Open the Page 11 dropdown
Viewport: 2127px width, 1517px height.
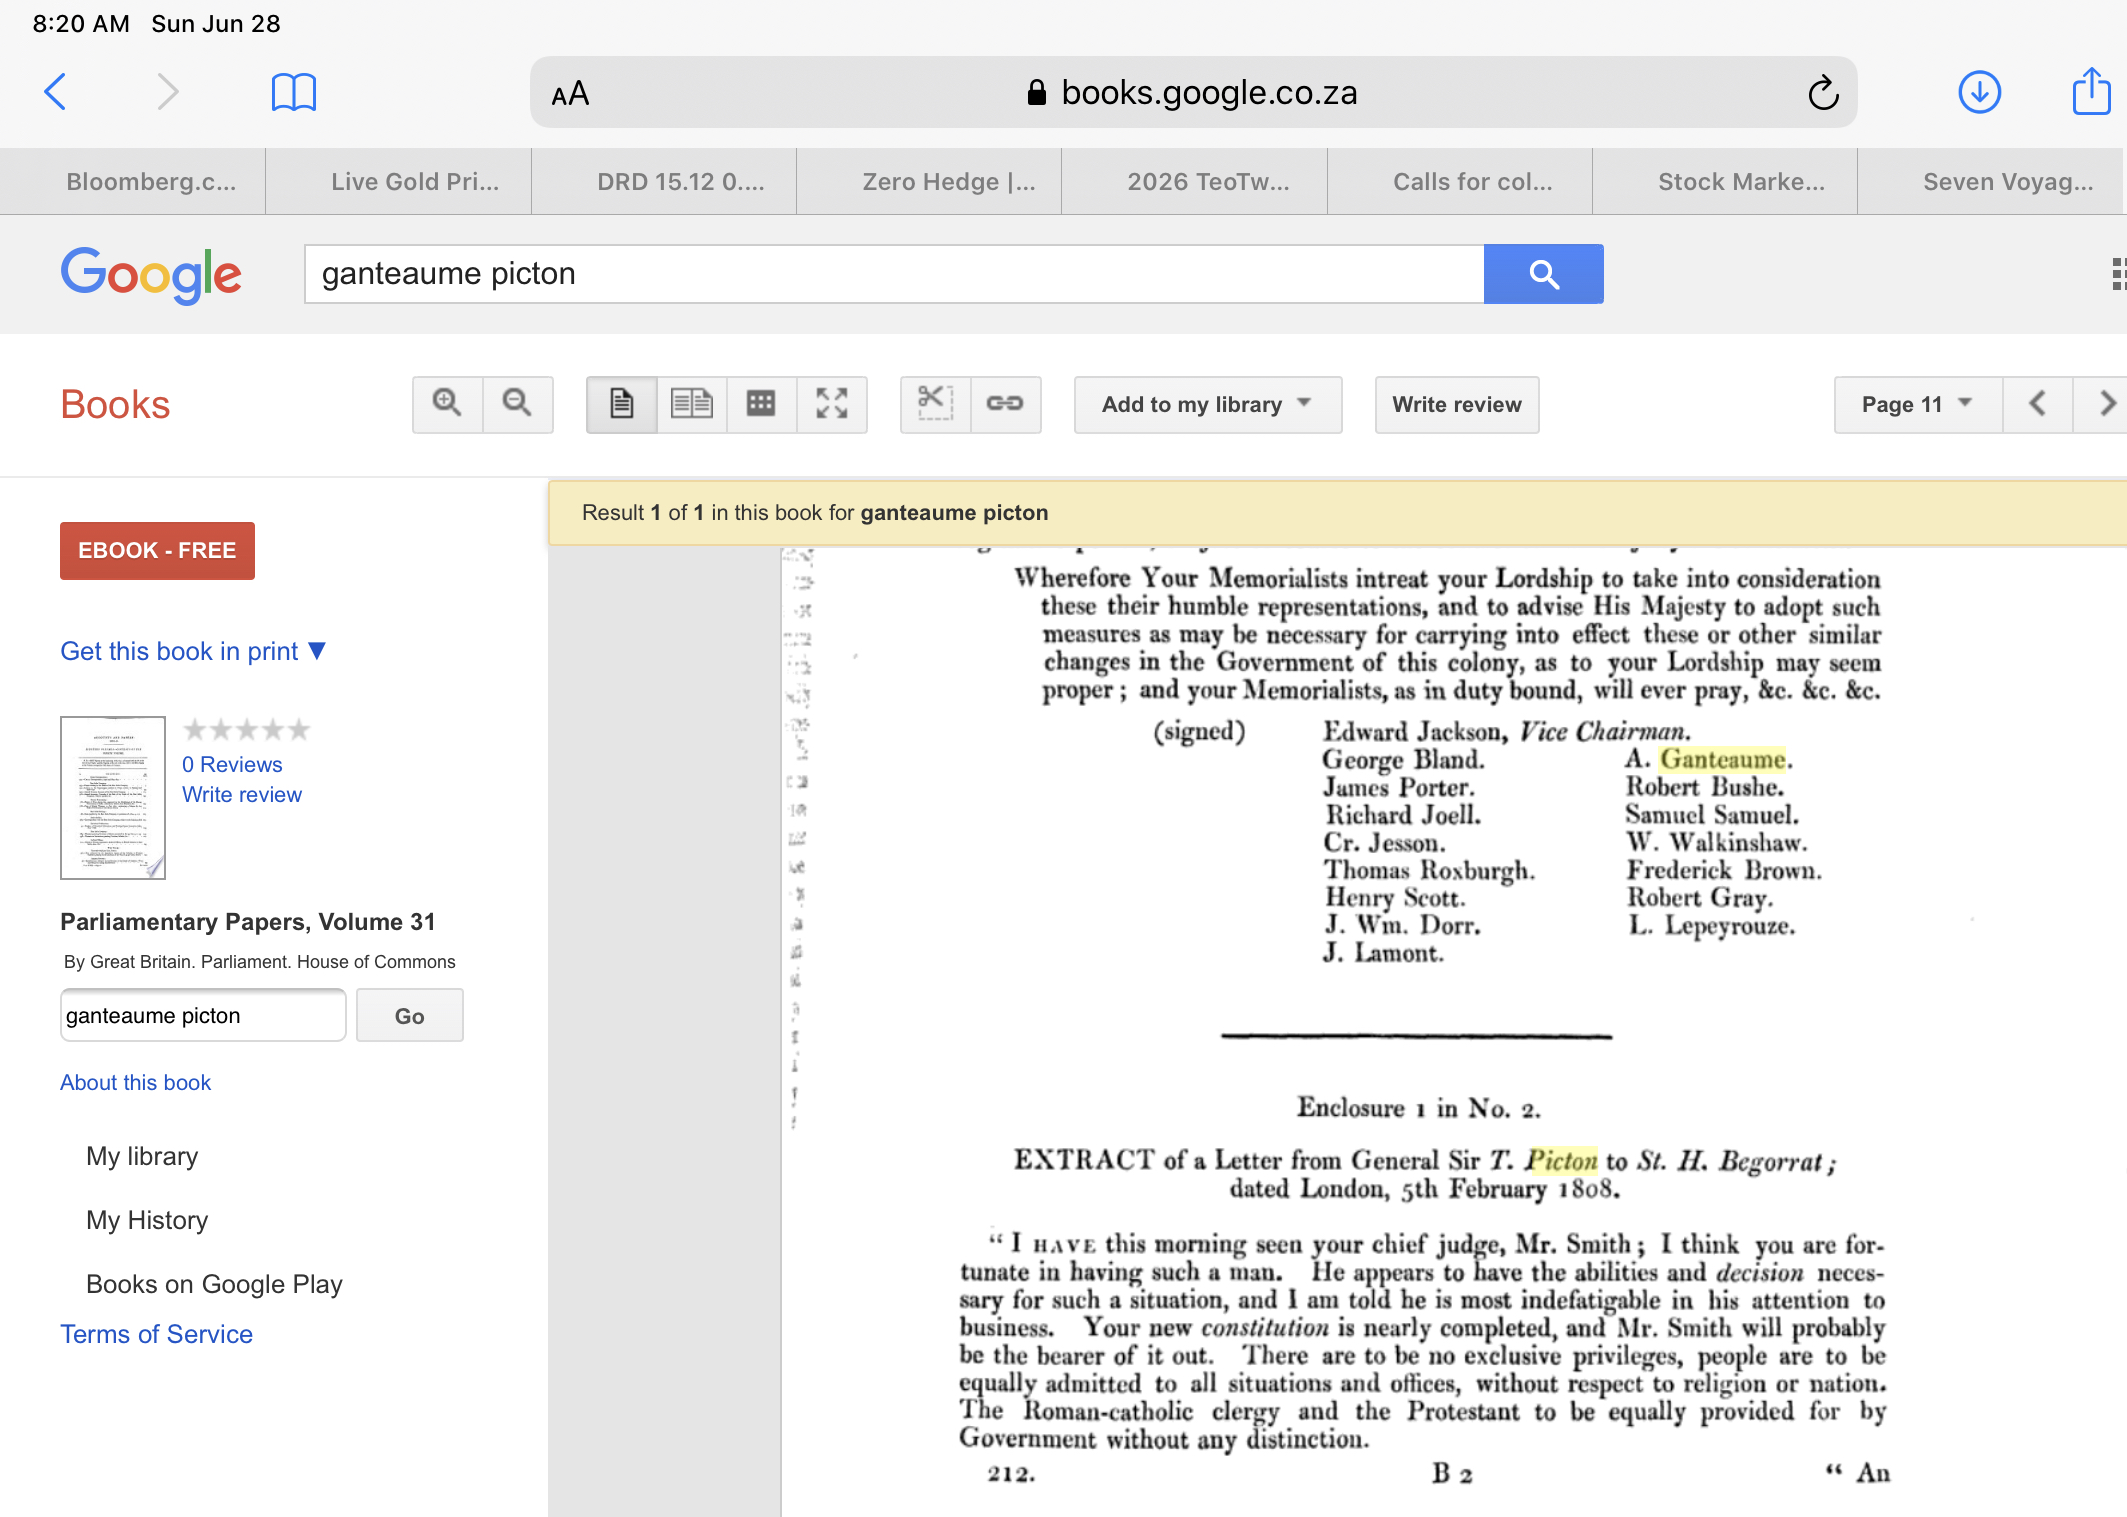pyautogui.click(x=1916, y=404)
